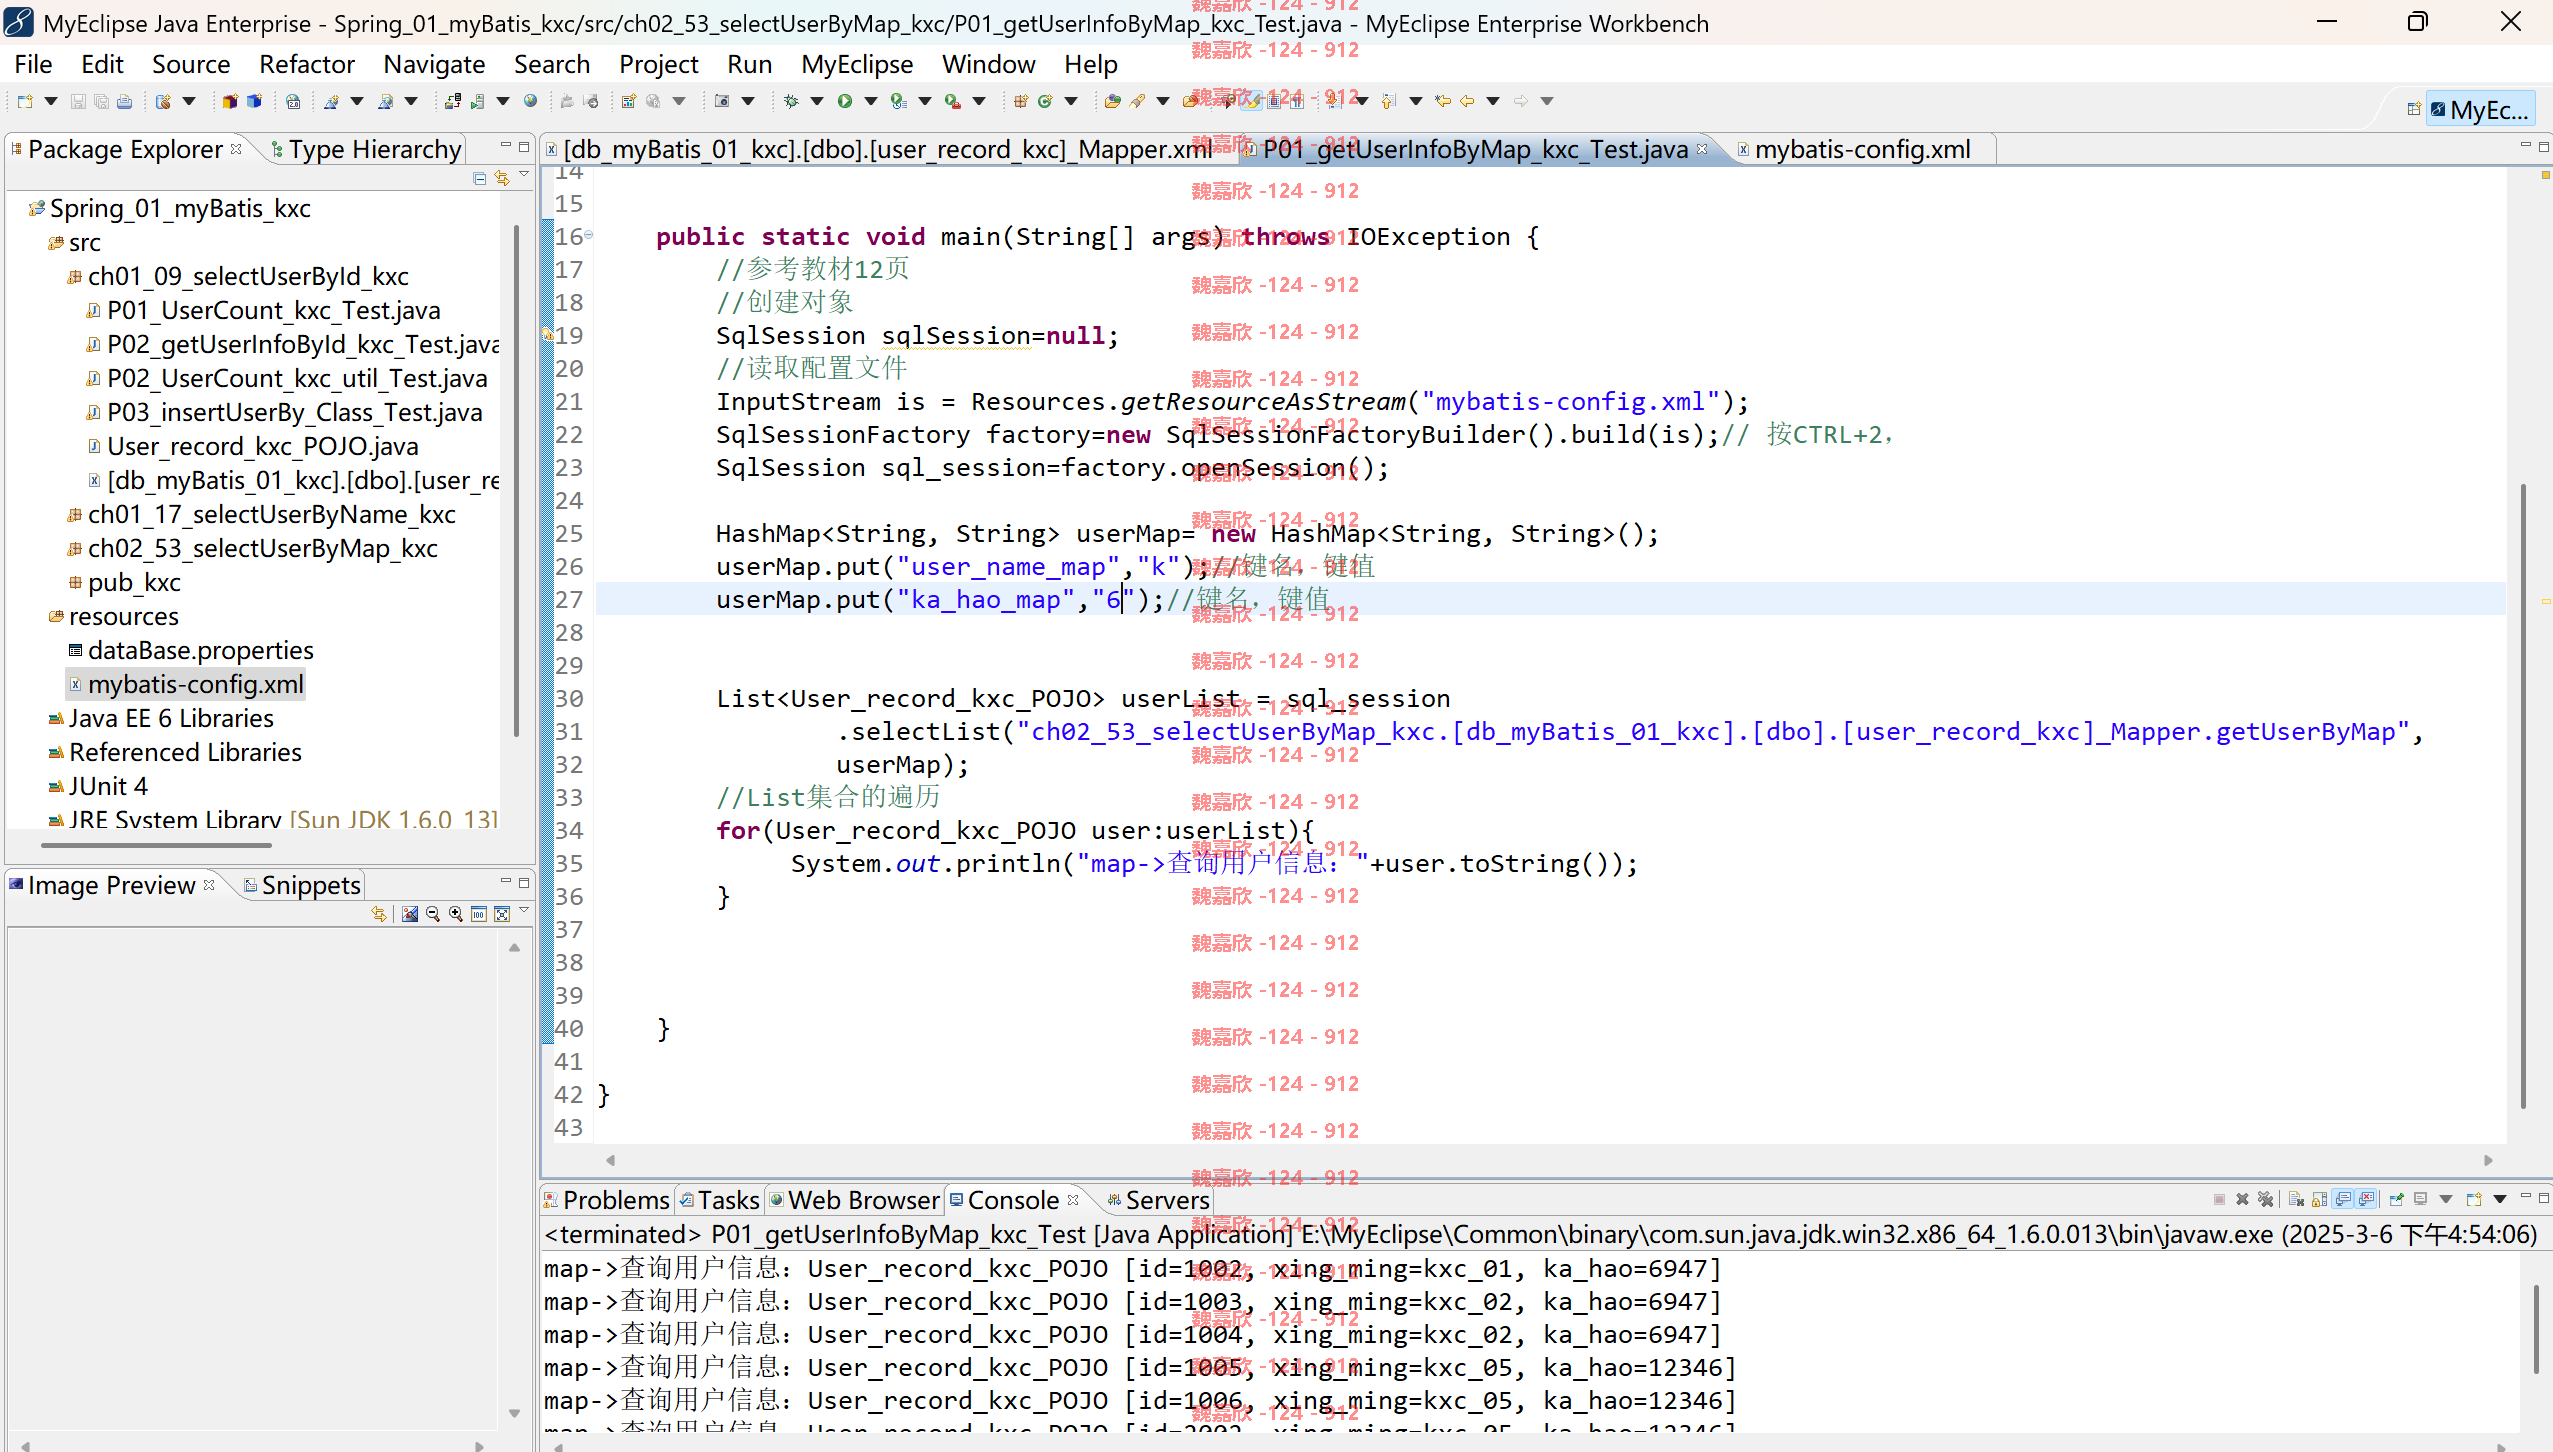This screenshot has width=2553, height=1452.
Task: Open the Refactor menu
Action: click(x=307, y=64)
